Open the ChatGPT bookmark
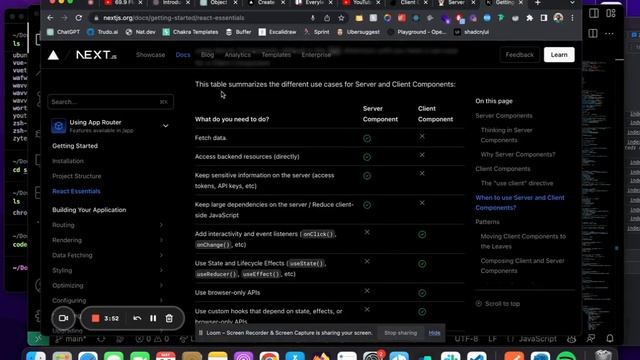Screen dimensions: 640x360 click(63, 32)
